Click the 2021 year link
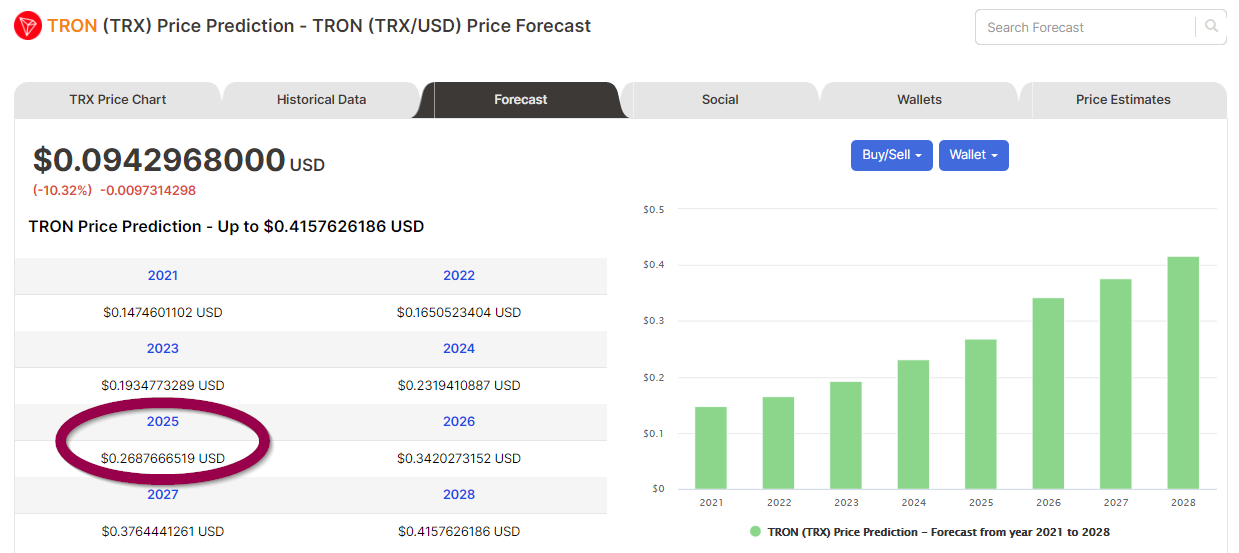Viewport: 1239px width, 553px height. tap(163, 275)
